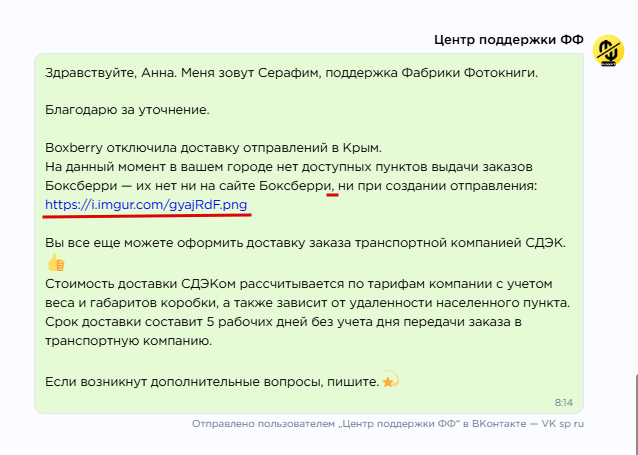Click the thumbs-up emoji in the message
Viewport: 638px width, 455px height.
click(x=56, y=262)
